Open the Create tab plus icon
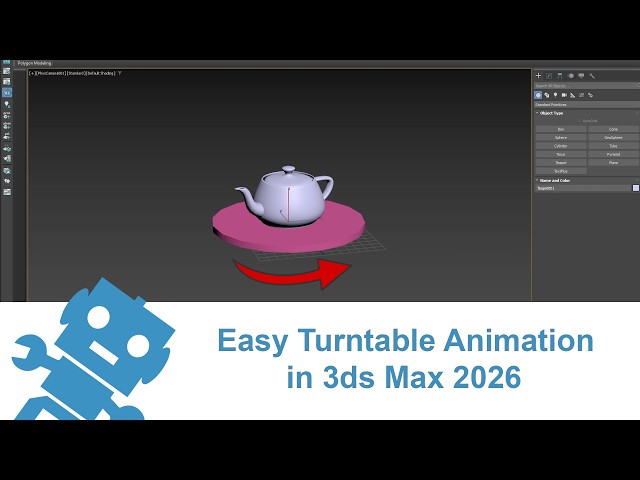This screenshot has width=640, height=480. point(538,76)
